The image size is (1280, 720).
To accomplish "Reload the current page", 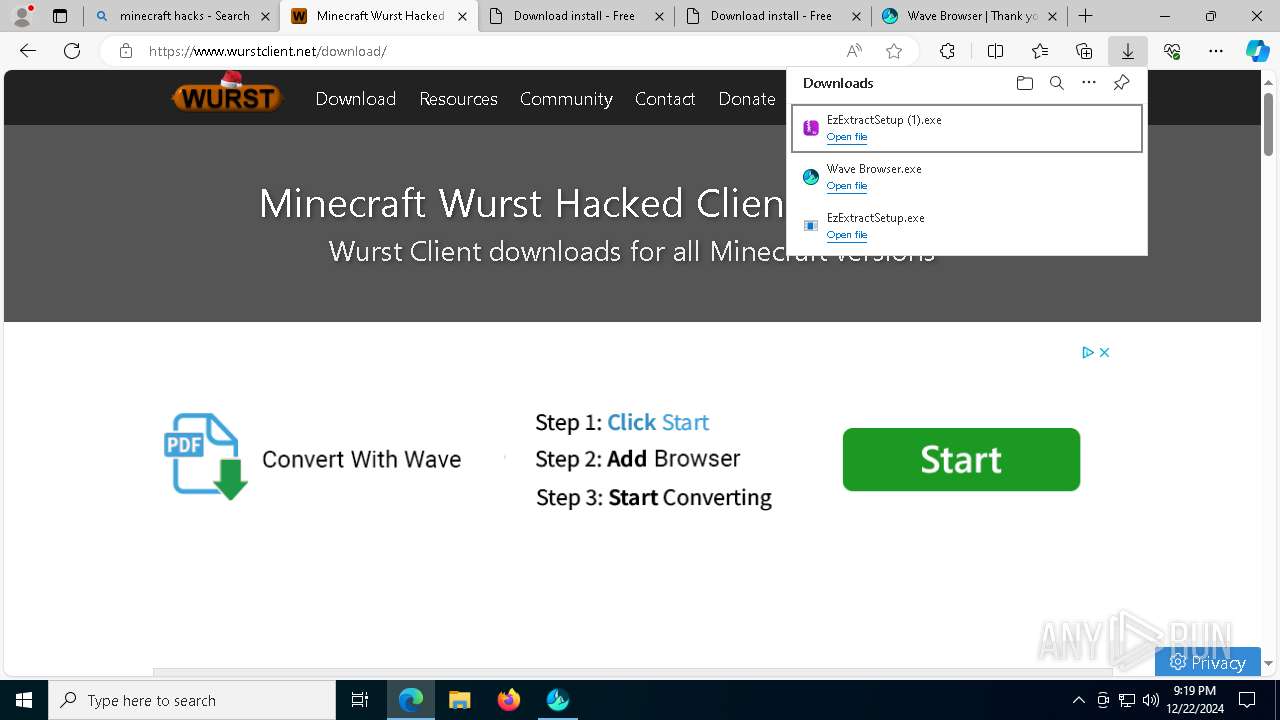I will (72, 51).
